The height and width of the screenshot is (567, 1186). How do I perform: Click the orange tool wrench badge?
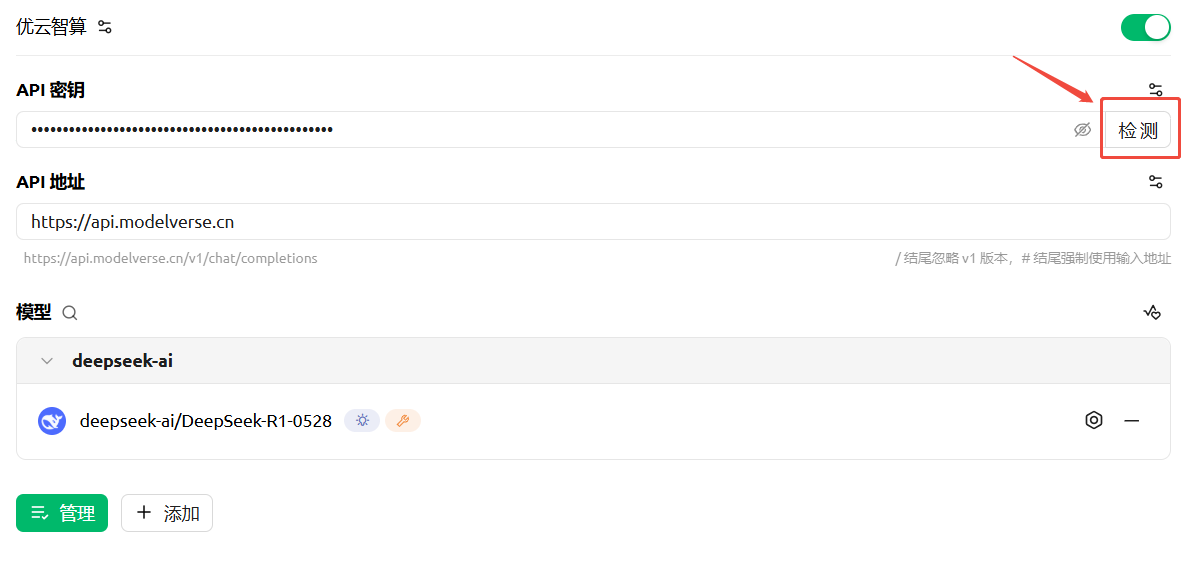coord(403,421)
